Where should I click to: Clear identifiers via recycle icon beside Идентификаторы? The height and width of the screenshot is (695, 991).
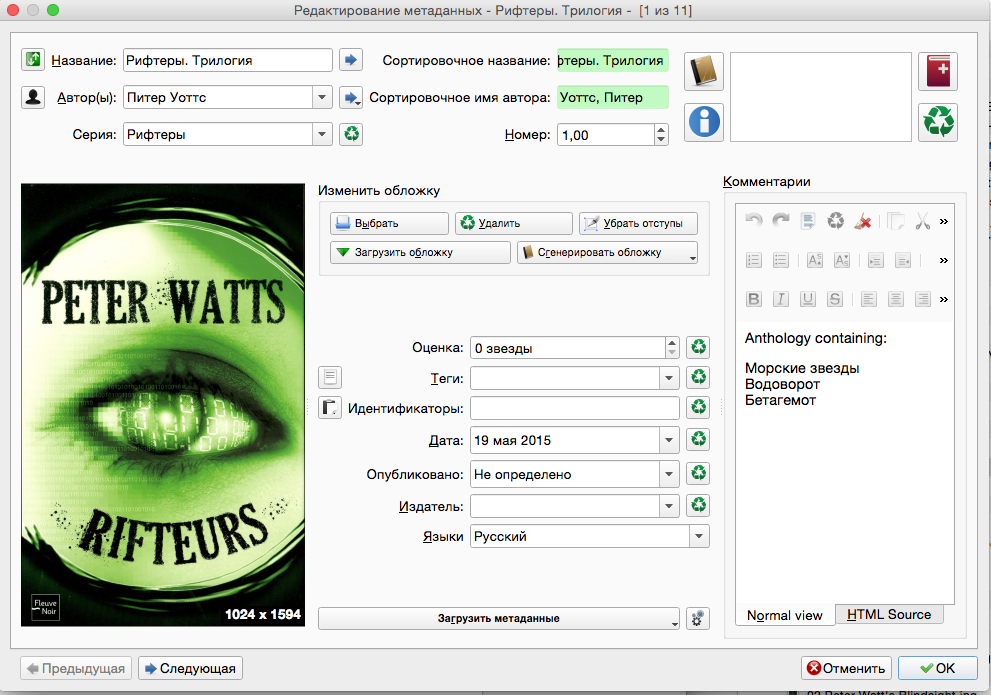[698, 407]
